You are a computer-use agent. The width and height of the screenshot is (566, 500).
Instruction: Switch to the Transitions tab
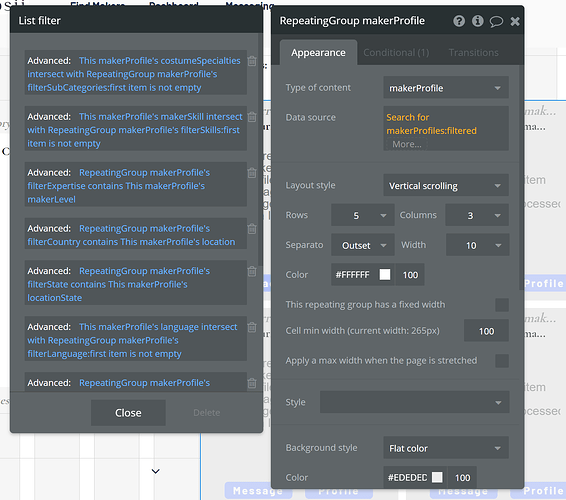pyautogui.click(x=473, y=53)
